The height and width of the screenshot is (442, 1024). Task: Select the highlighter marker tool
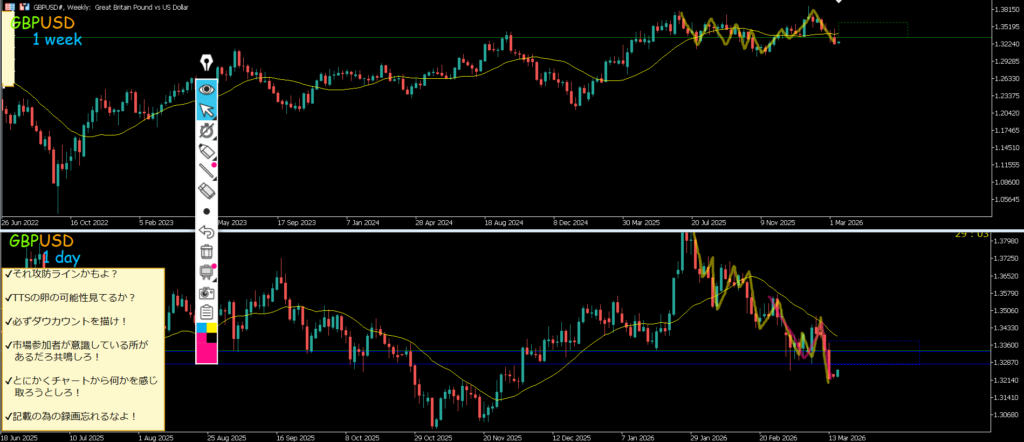[206, 152]
